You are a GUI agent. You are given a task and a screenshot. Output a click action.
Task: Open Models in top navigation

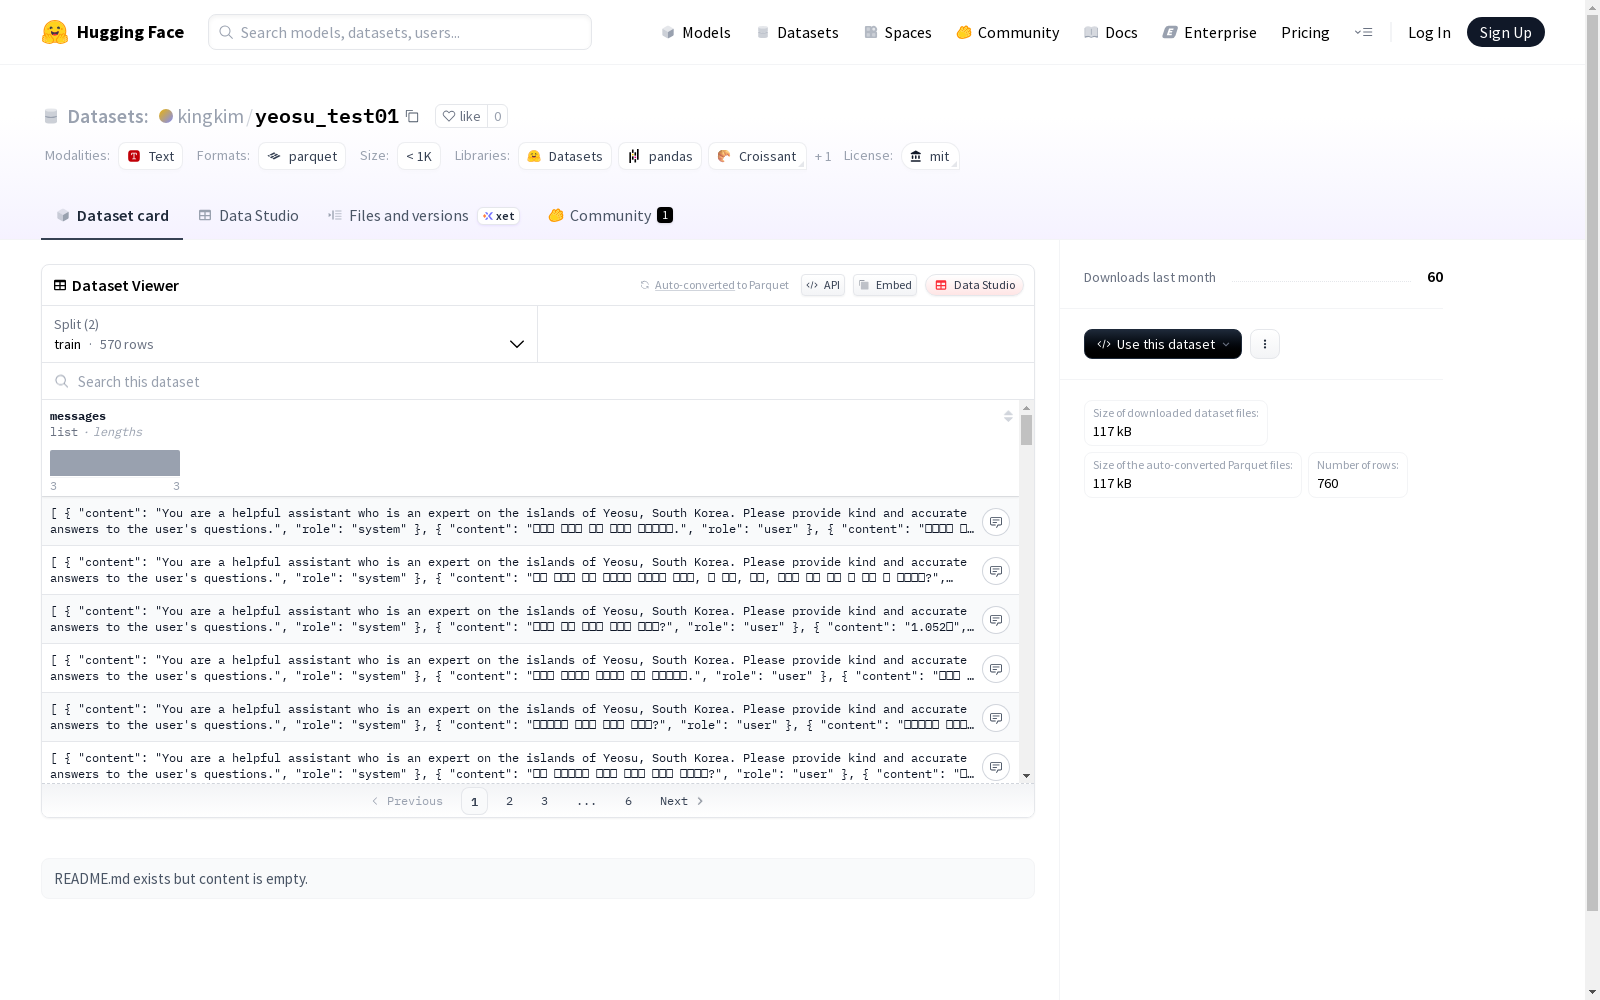696,32
